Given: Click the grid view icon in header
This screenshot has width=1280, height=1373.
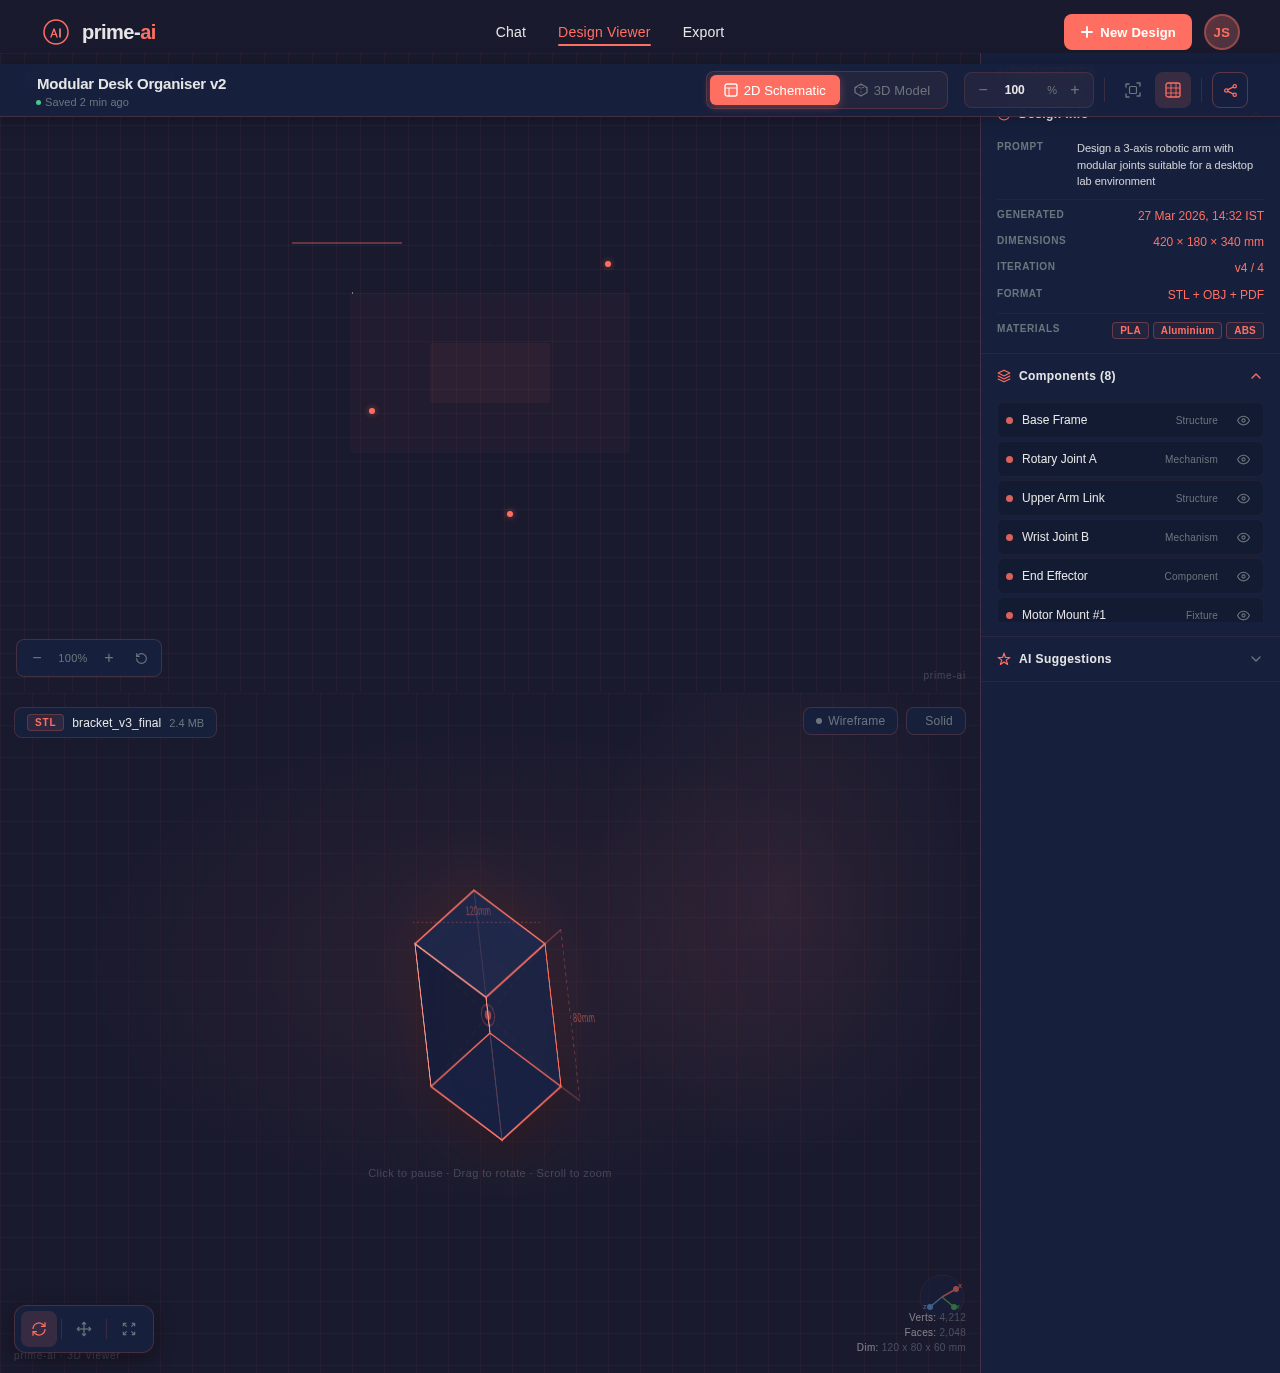Looking at the screenshot, I should [x=1172, y=90].
